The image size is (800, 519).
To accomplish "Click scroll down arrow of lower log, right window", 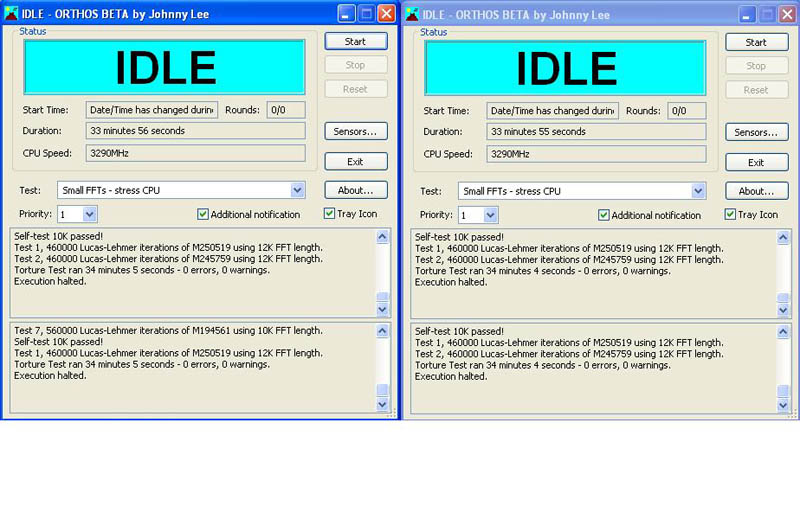I will 783,406.
